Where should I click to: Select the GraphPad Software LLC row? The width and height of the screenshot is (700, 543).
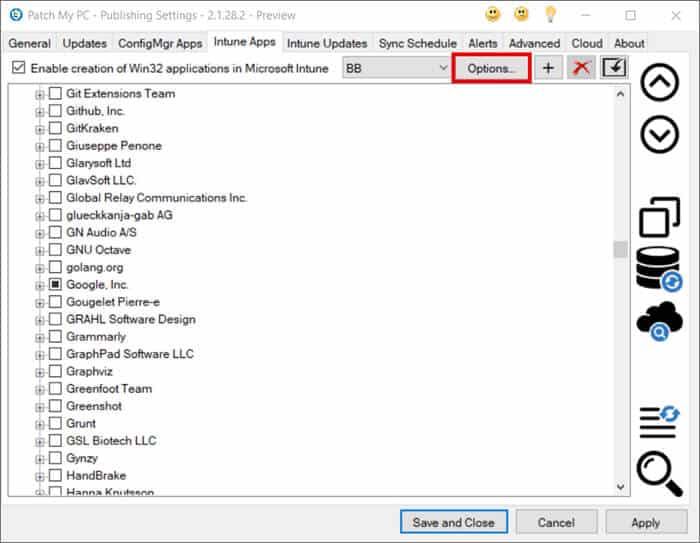click(x=130, y=354)
